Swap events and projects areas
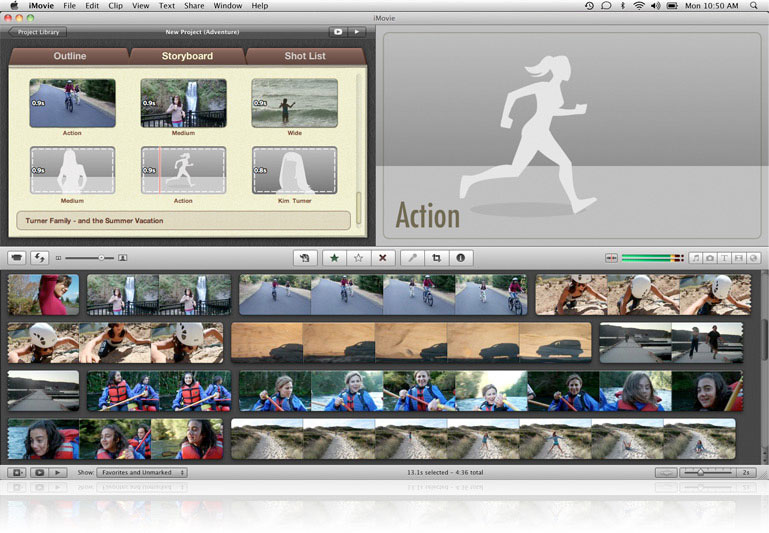This screenshot has width=769, height=533. pos(40,258)
